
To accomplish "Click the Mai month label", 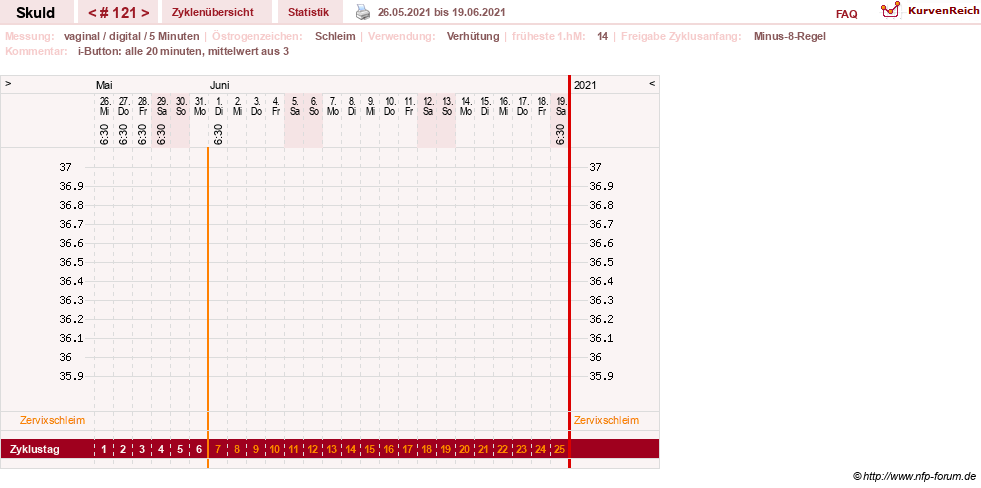I will point(104,85).
